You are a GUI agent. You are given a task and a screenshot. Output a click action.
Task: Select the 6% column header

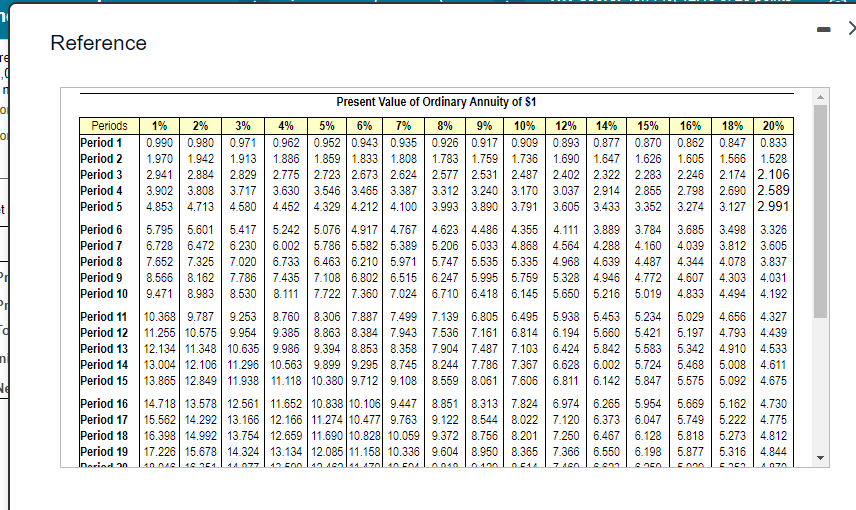click(x=364, y=126)
